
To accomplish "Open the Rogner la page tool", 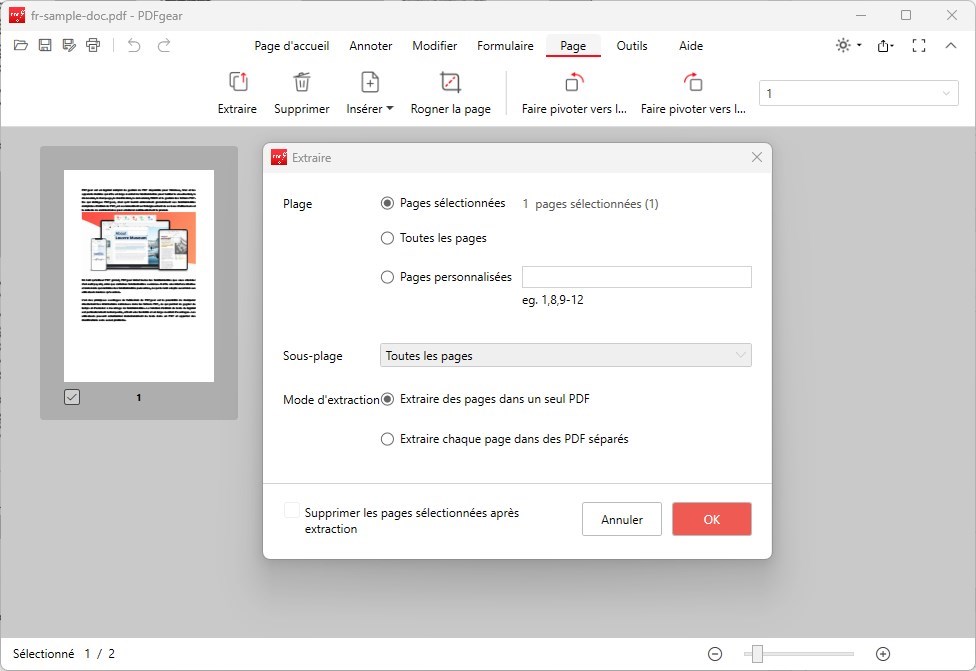I will [x=450, y=90].
